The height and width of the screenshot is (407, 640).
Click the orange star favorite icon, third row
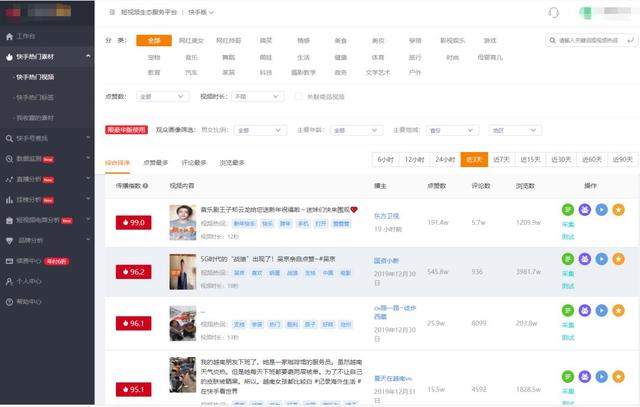[618, 310]
